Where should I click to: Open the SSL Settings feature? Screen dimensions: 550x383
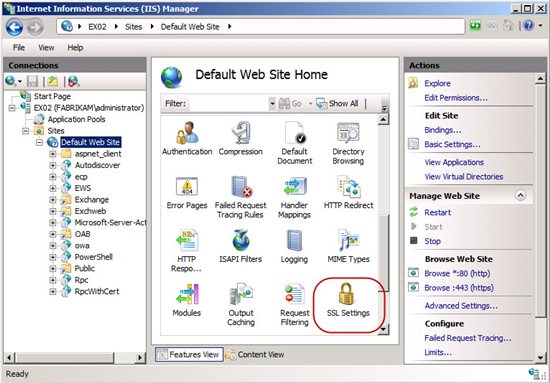click(348, 299)
